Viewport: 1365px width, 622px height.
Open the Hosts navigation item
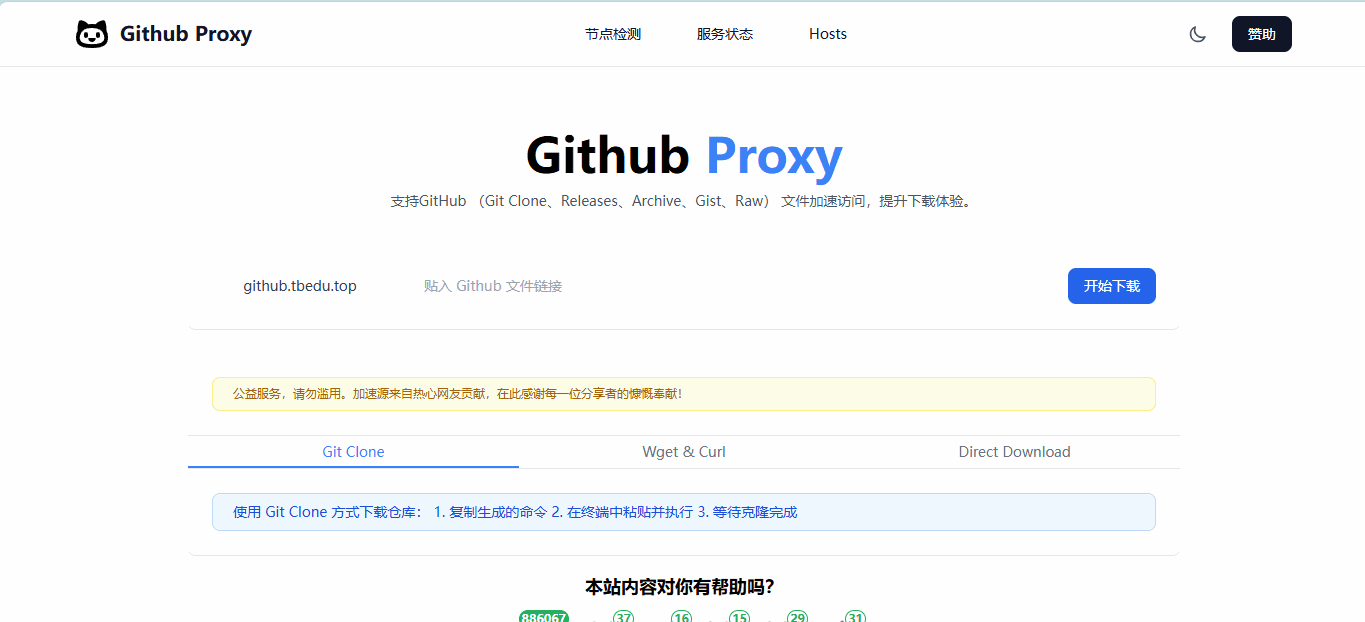tap(828, 34)
